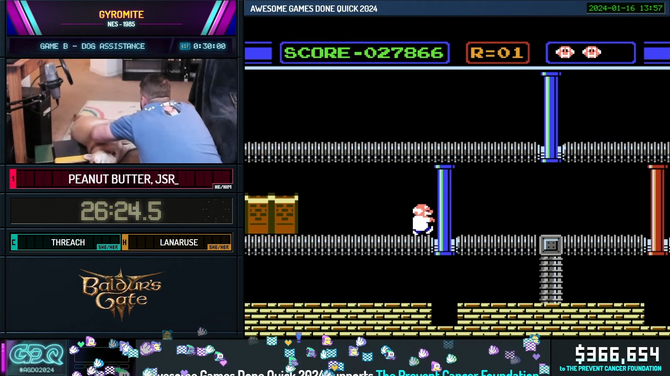Click the Game B - Dog Assistance category
670x376 pixels.
(x=92, y=46)
